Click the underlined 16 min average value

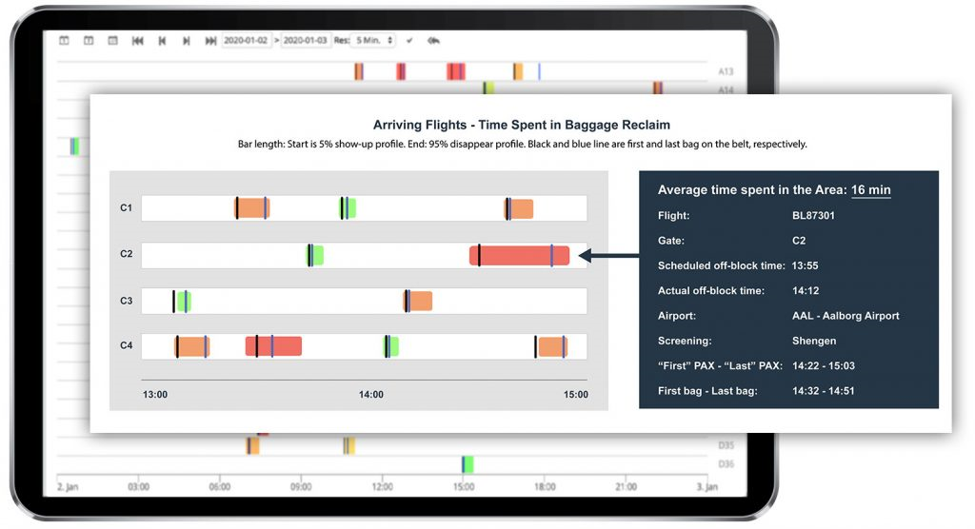point(870,190)
